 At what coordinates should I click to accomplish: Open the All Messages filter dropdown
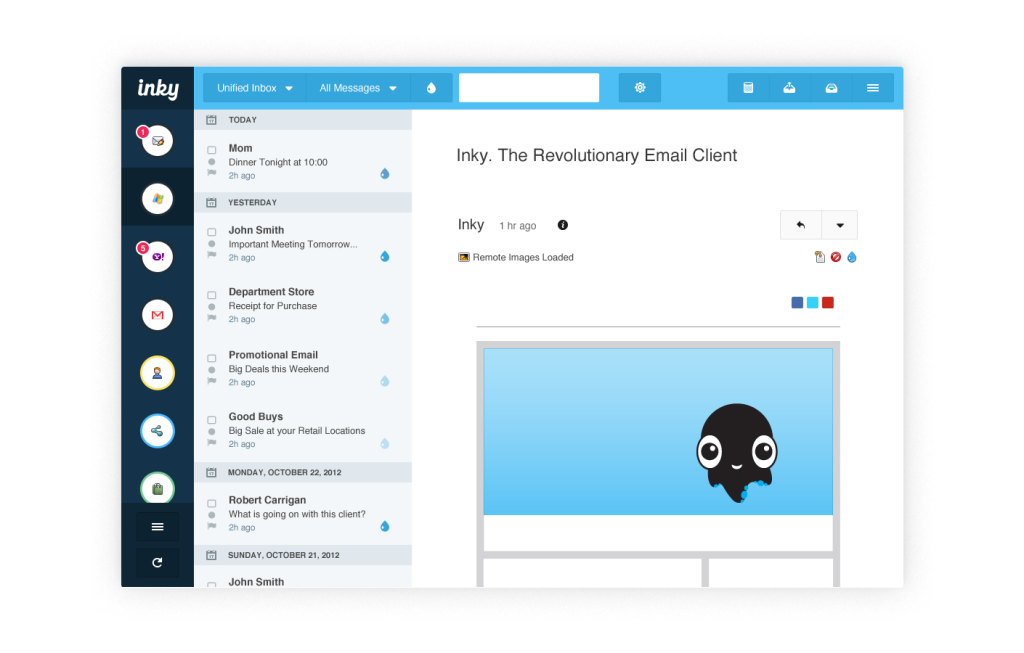(x=358, y=88)
